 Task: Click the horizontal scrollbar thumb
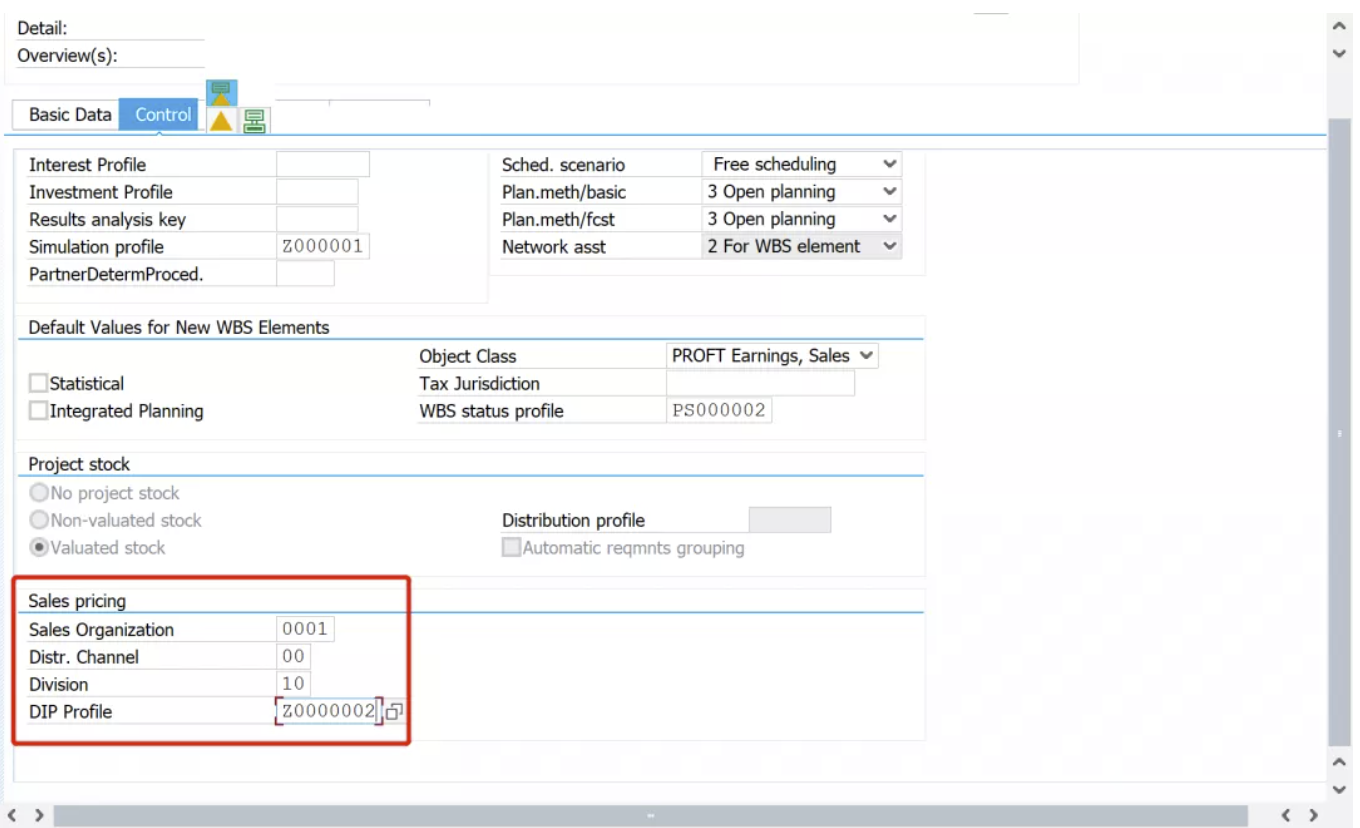651,816
